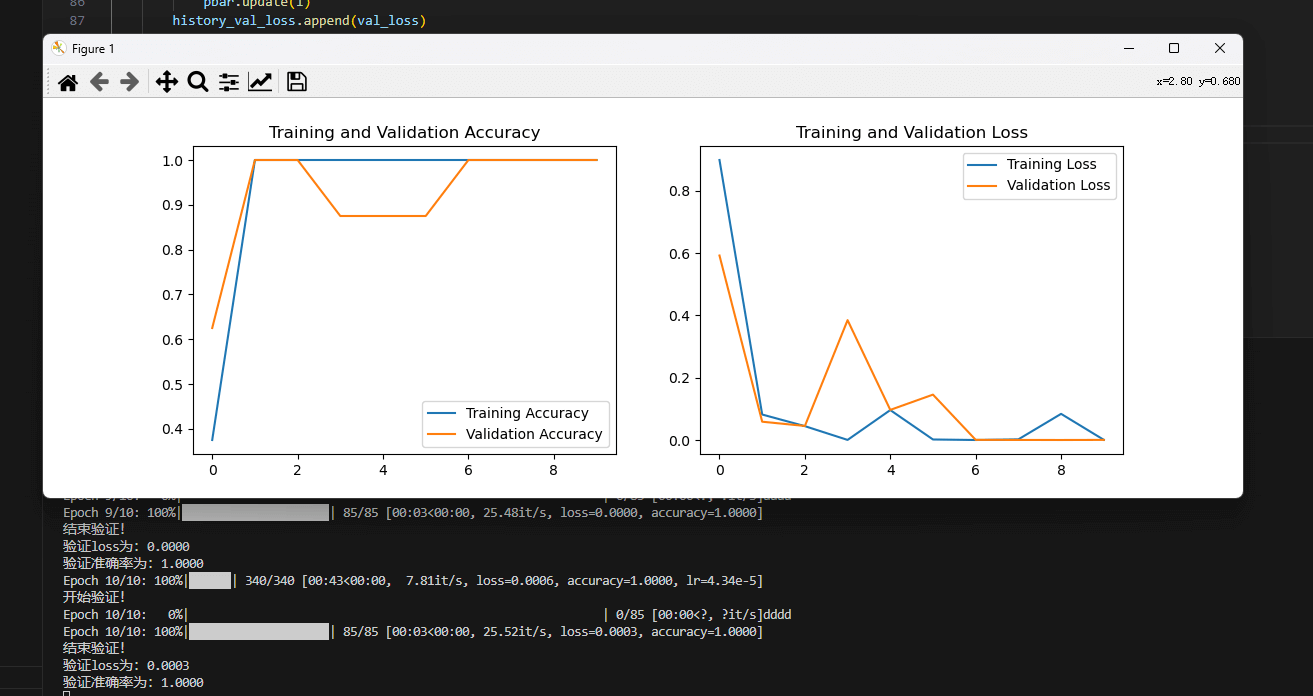Toggle the Pan tool with four-arrow icon

pyautogui.click(x=167, y=82)
